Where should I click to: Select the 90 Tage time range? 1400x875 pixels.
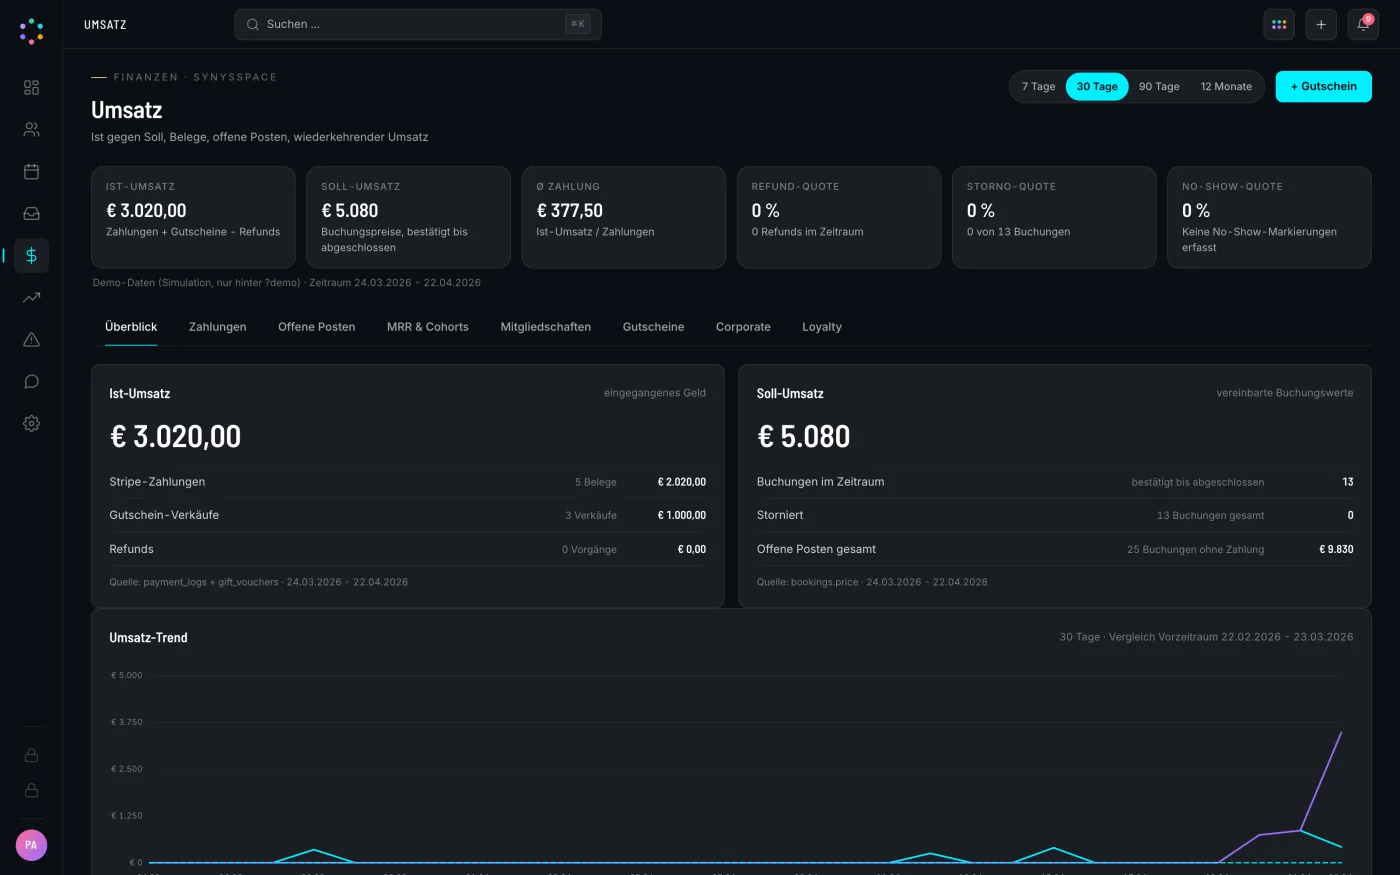[x=1159, y=87]
